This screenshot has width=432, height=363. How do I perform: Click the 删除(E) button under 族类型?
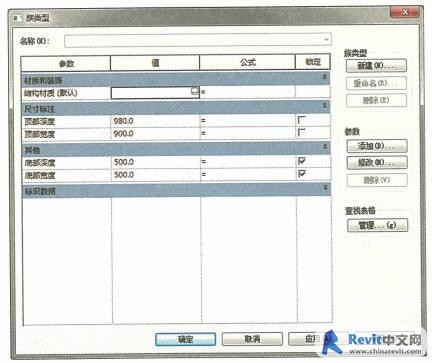pyautogui.click(x=376, y=100)
